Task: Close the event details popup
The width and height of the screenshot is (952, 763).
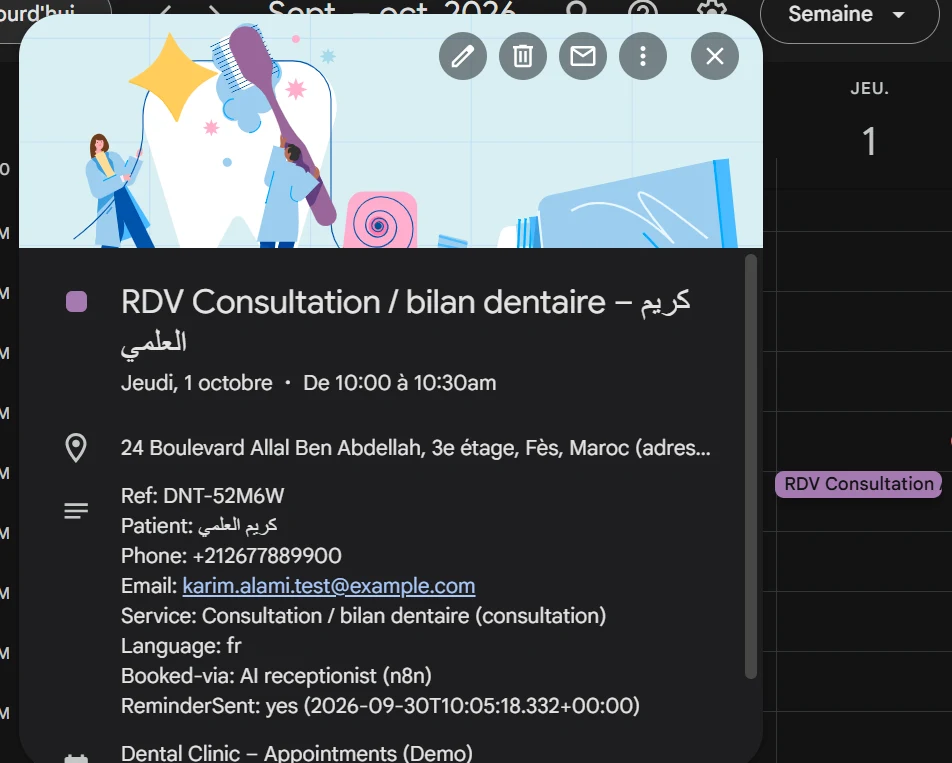Action: 715,56
